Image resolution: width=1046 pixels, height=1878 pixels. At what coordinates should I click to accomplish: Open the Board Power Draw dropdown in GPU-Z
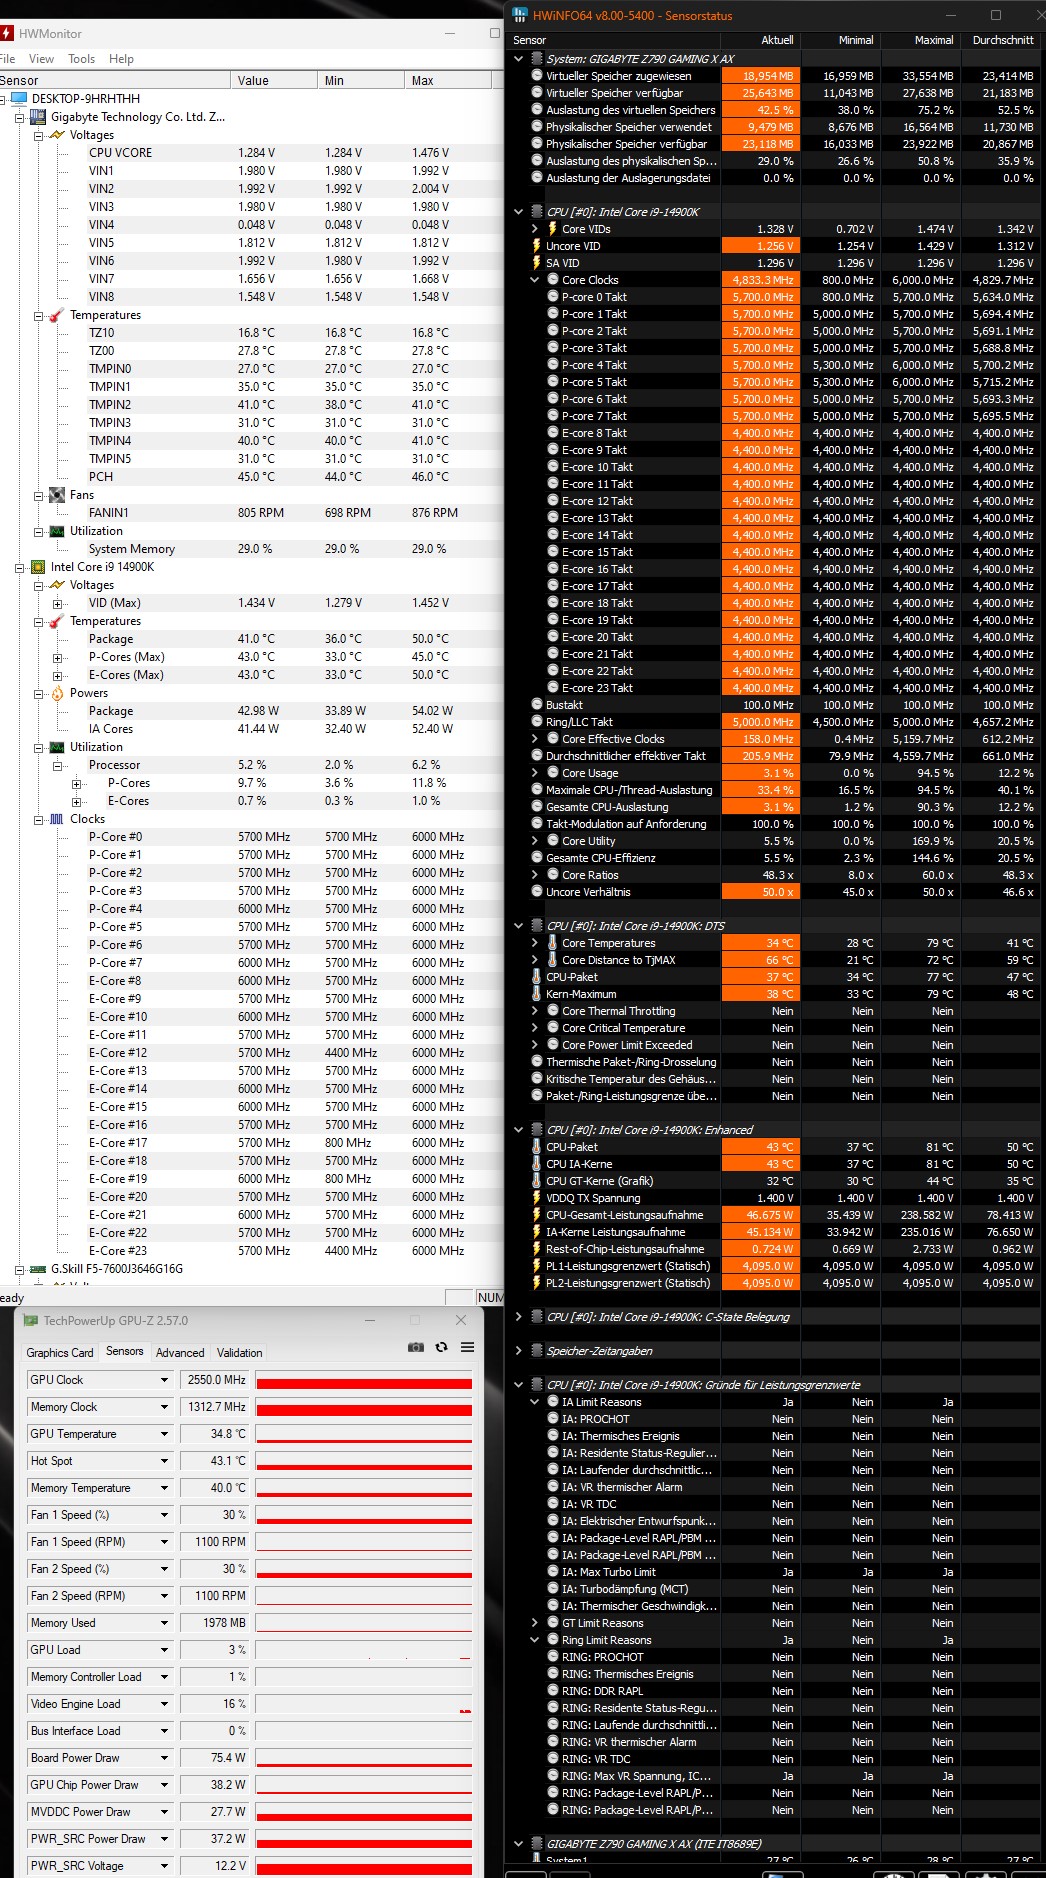tap(164, 1758)
